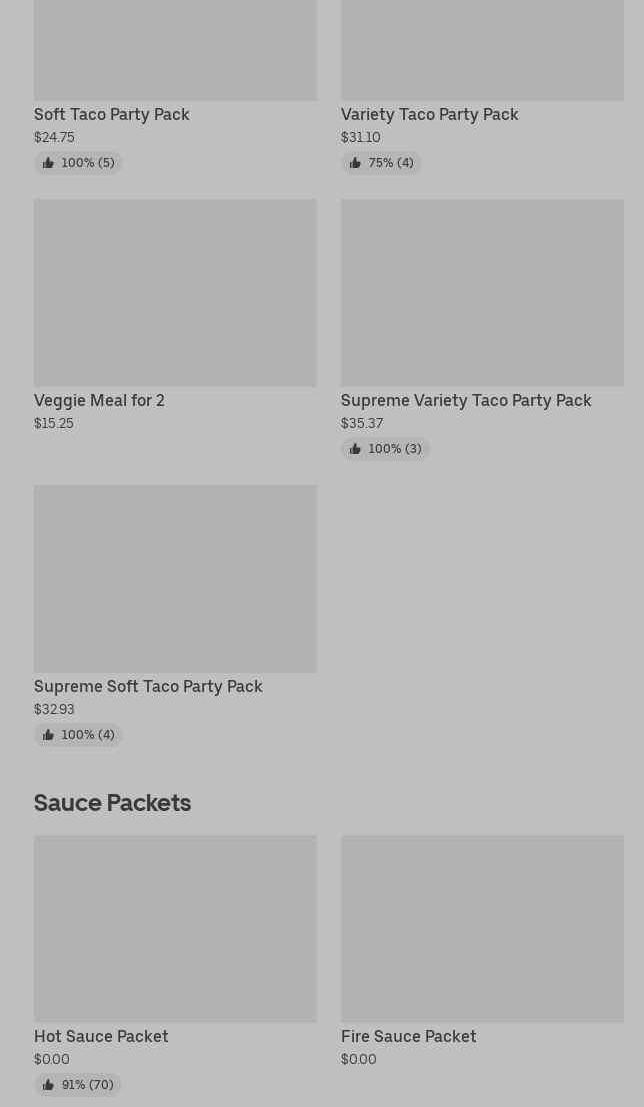Open the Supreme Variety Taco Party Pack image
Image resolution: width=644 pixels, height=1107 pixels.
(482, 292)
